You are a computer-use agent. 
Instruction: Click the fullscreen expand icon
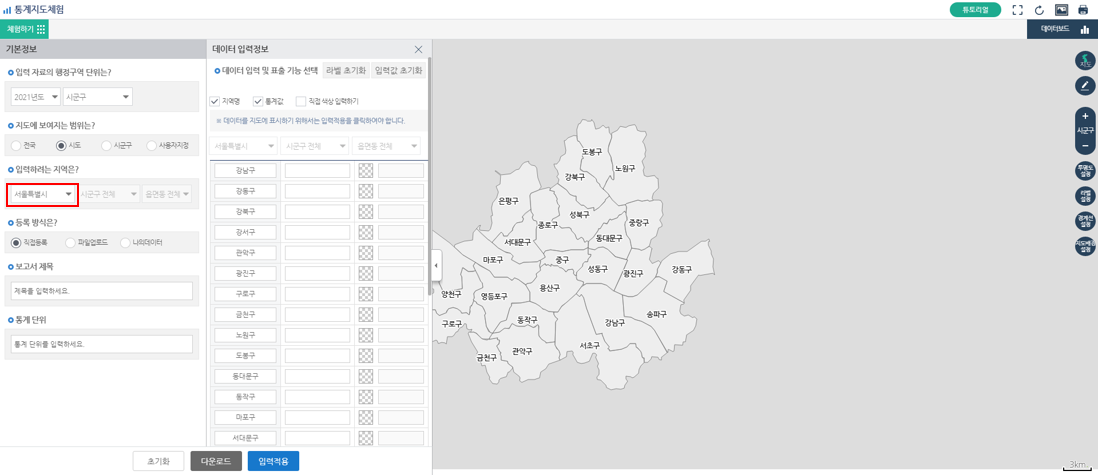tap(1017, 10)
